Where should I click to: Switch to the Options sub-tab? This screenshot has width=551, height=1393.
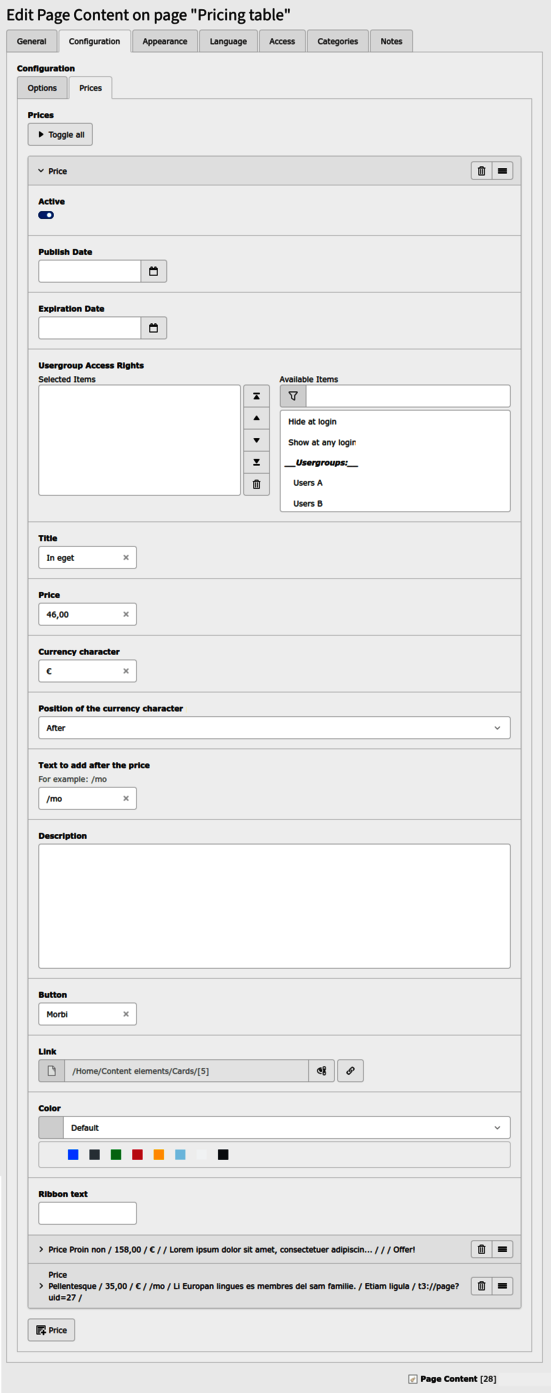[x=42, y=88]
